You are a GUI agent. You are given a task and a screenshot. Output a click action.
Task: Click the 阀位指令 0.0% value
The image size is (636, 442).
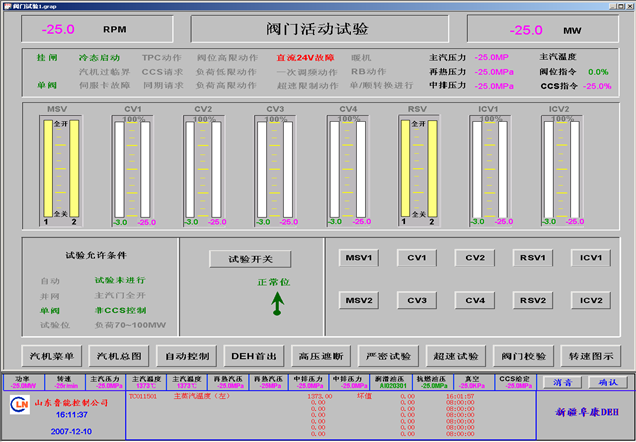[598, 72]
